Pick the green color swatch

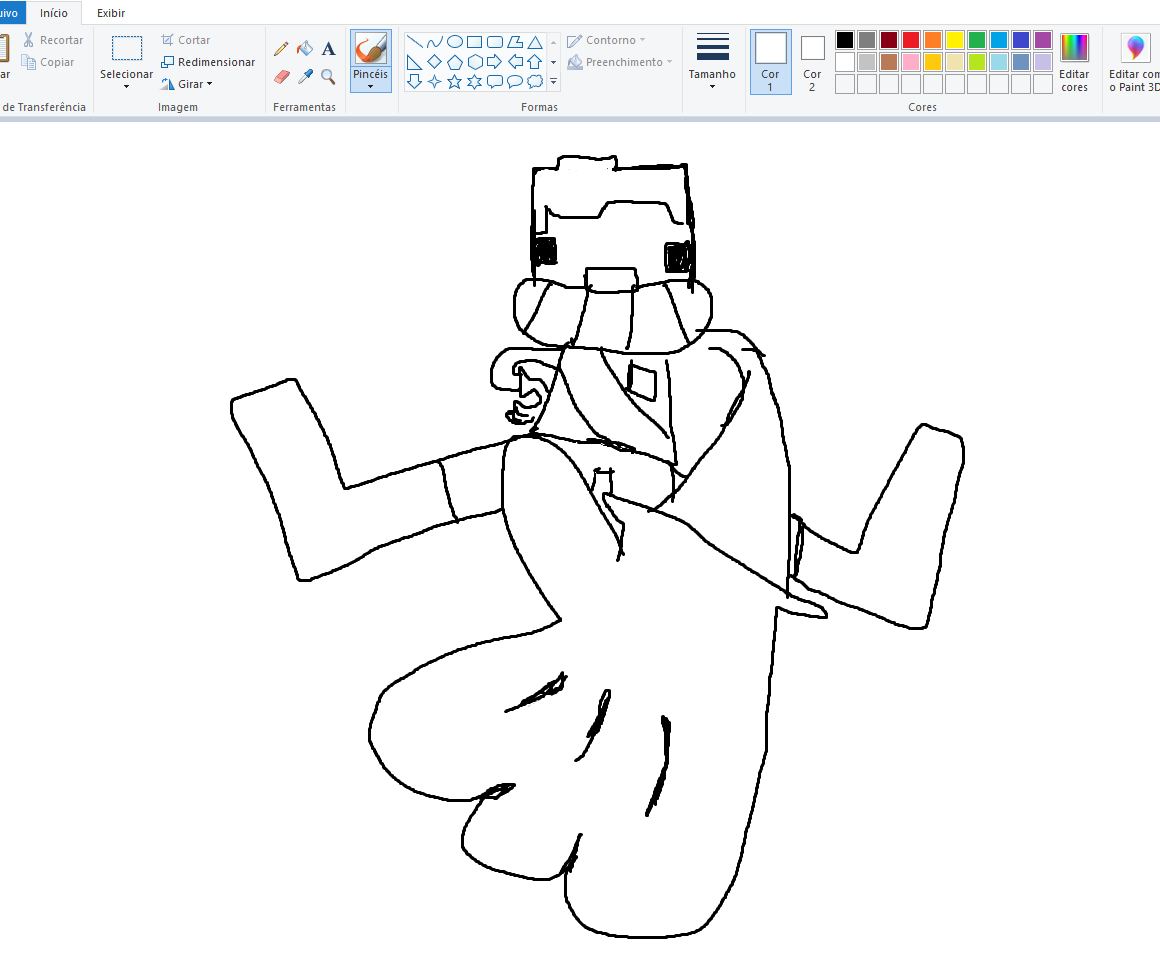click(977, 40)
